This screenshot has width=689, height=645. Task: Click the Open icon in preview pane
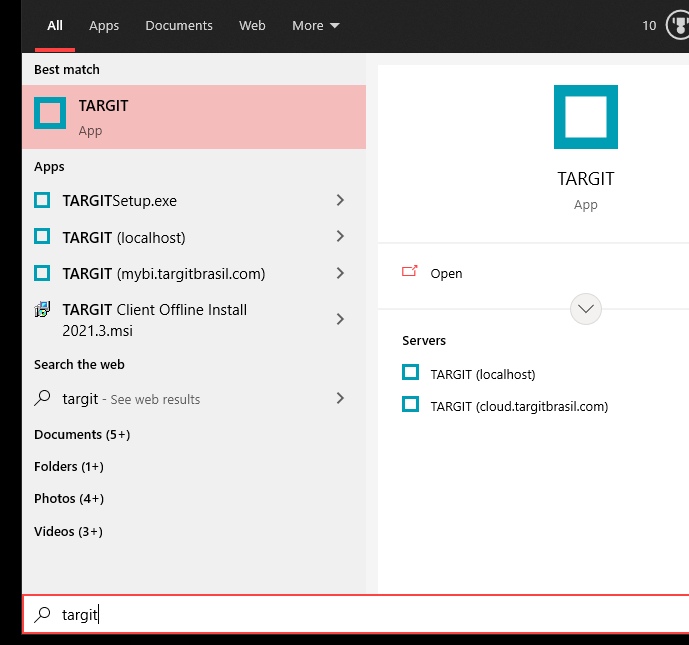click(x=410, y=272)
